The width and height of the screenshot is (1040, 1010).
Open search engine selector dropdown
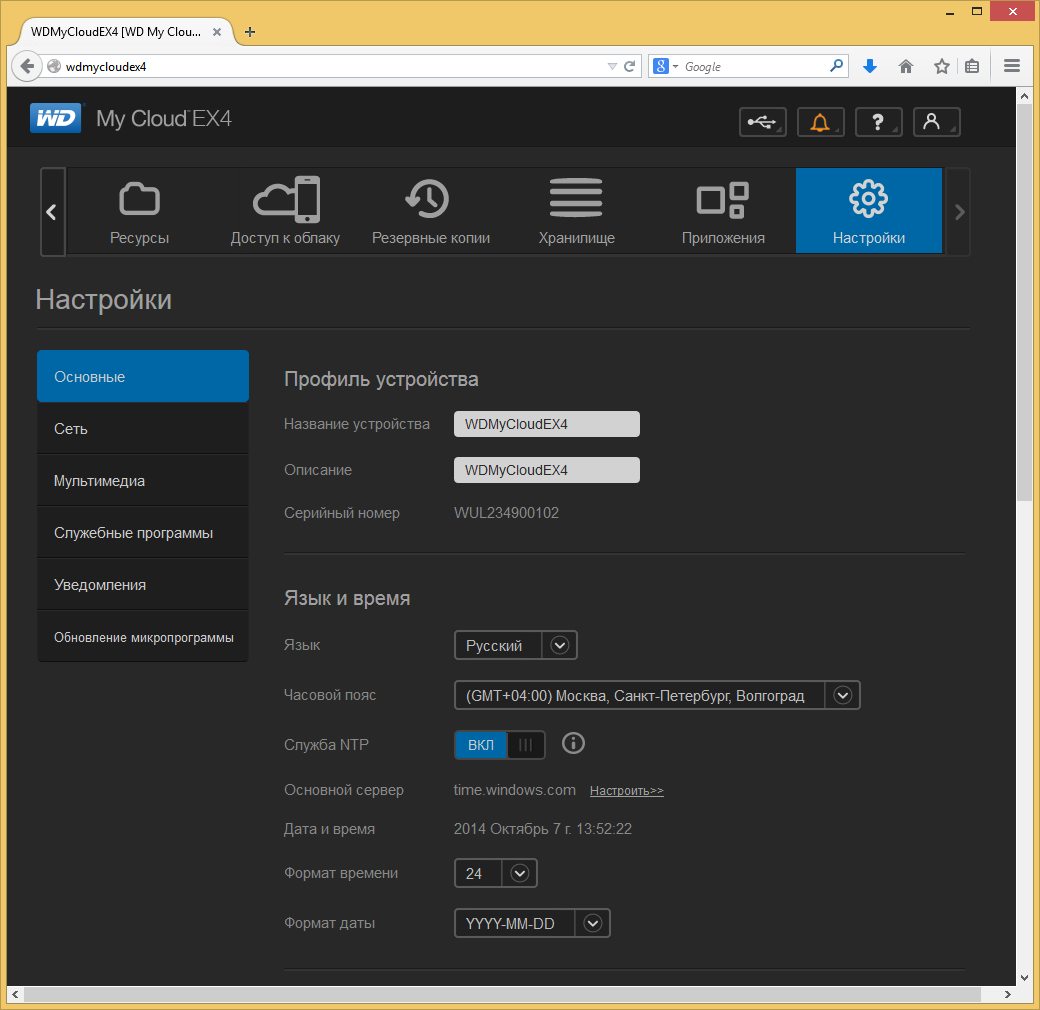click(x=666, y=66)
